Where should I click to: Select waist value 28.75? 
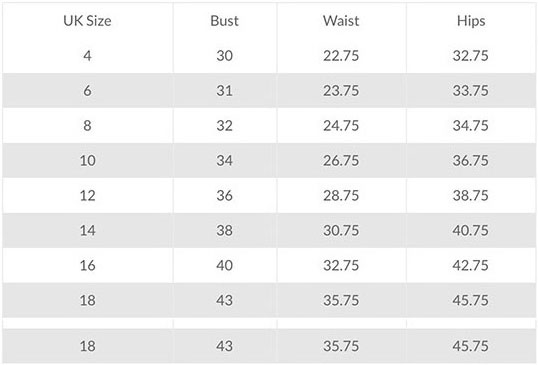click(x=341, y=196)
